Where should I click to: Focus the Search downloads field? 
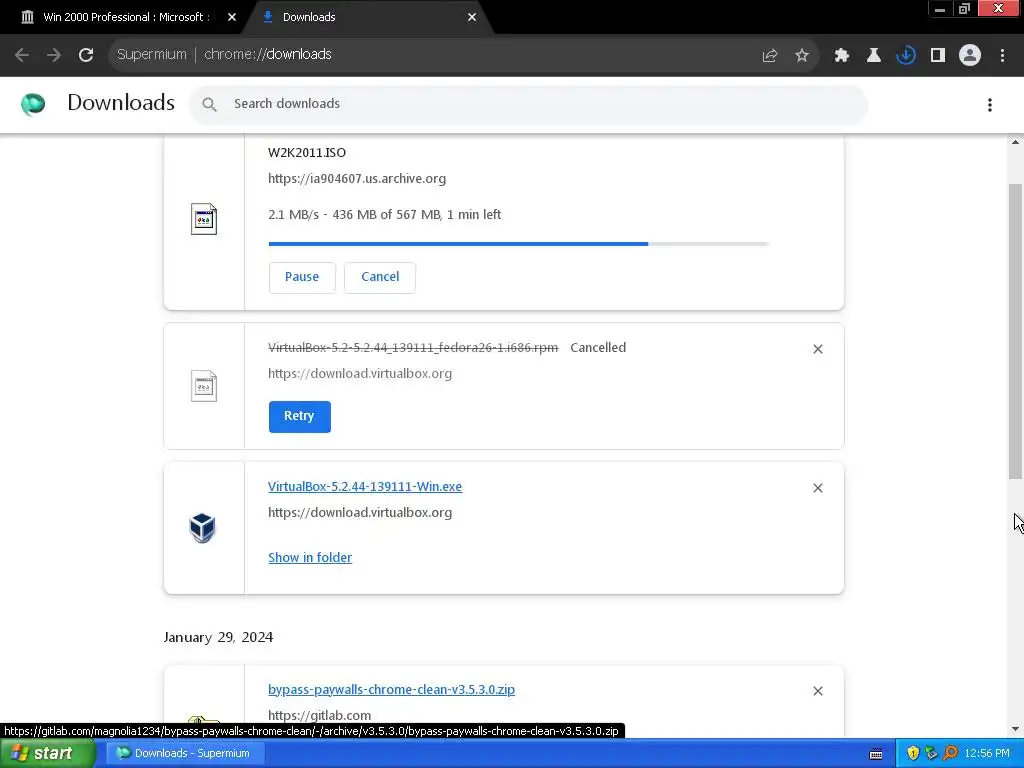[x=528, y=104]
